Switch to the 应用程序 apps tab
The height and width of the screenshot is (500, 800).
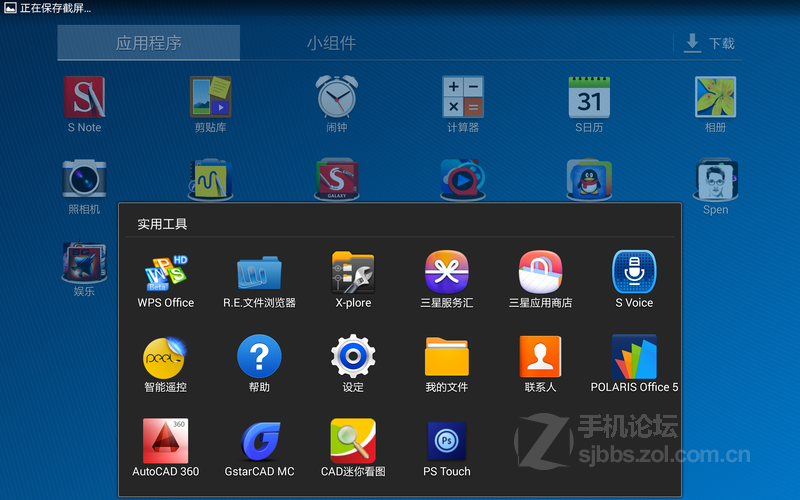pyautogui.click(x=148, y=43)
